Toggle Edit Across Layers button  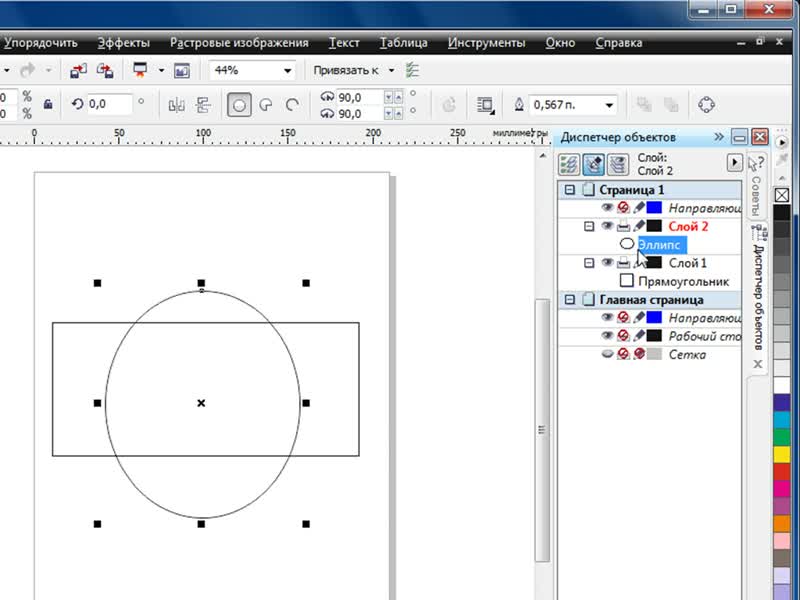tap(593, 164)
